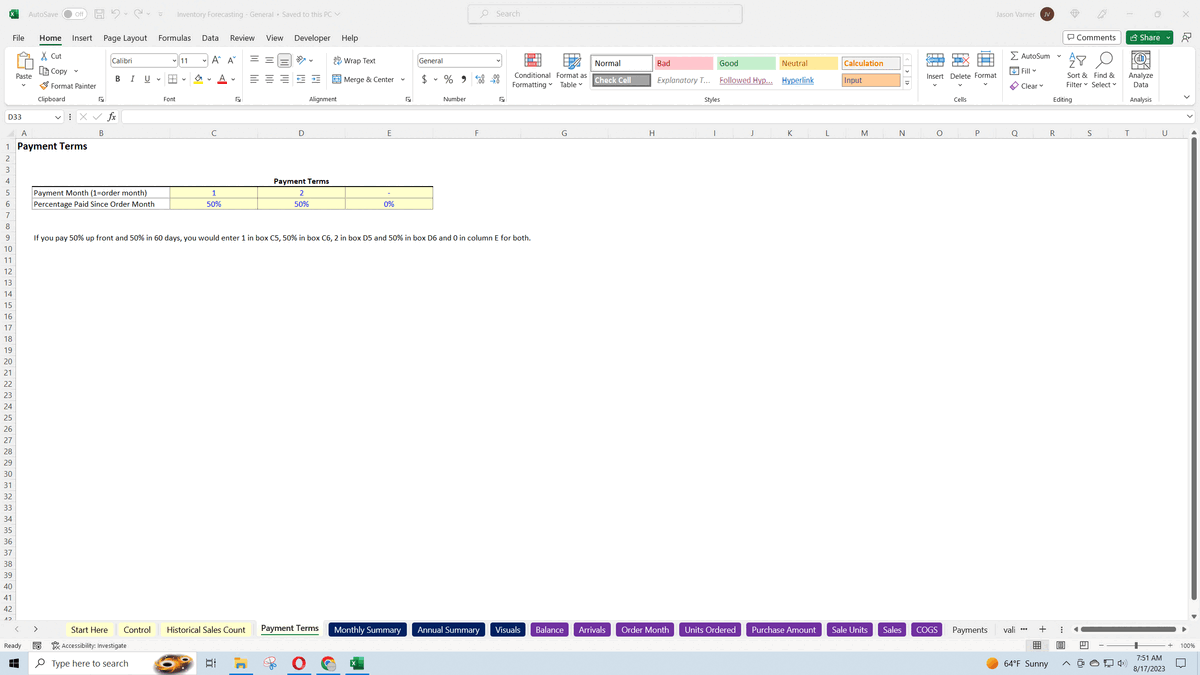Click the Share button
The height and width of the screenshot is (675, 1200).
1146,36
